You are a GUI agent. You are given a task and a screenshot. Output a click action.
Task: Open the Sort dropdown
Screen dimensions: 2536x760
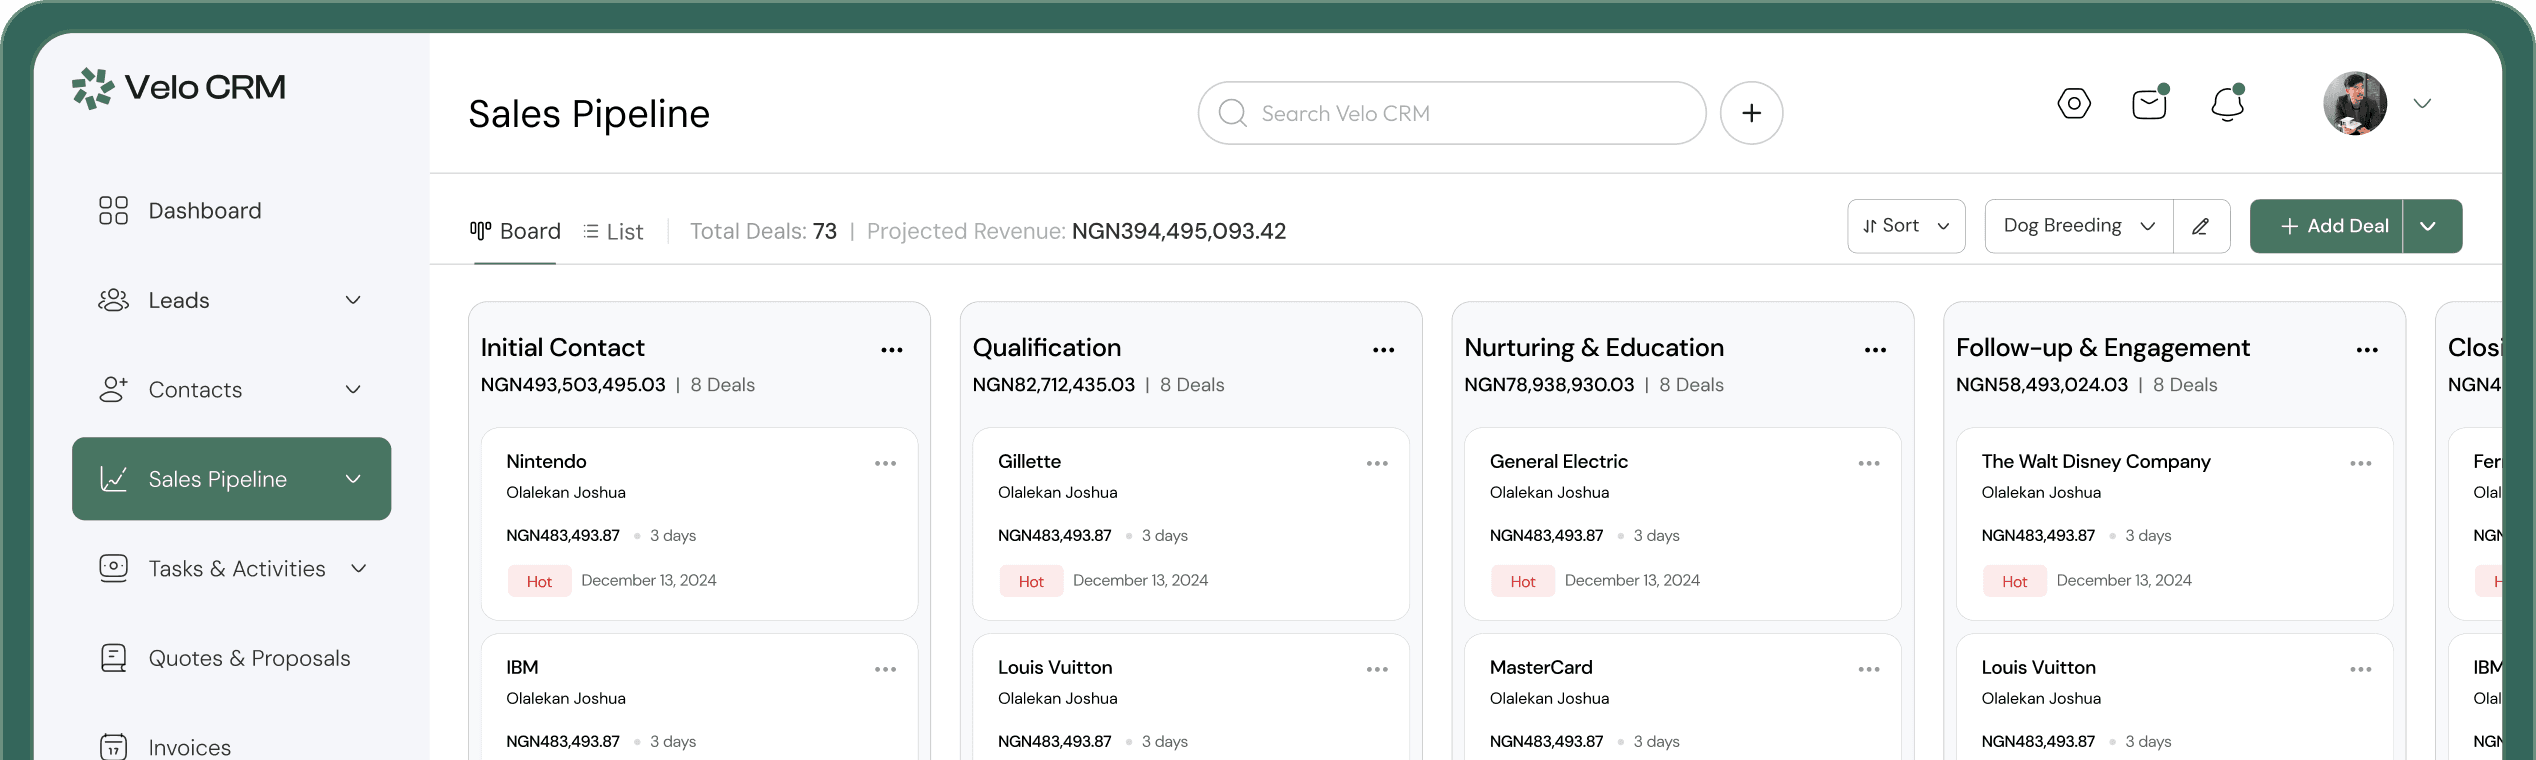click(x=1906, y=226)
